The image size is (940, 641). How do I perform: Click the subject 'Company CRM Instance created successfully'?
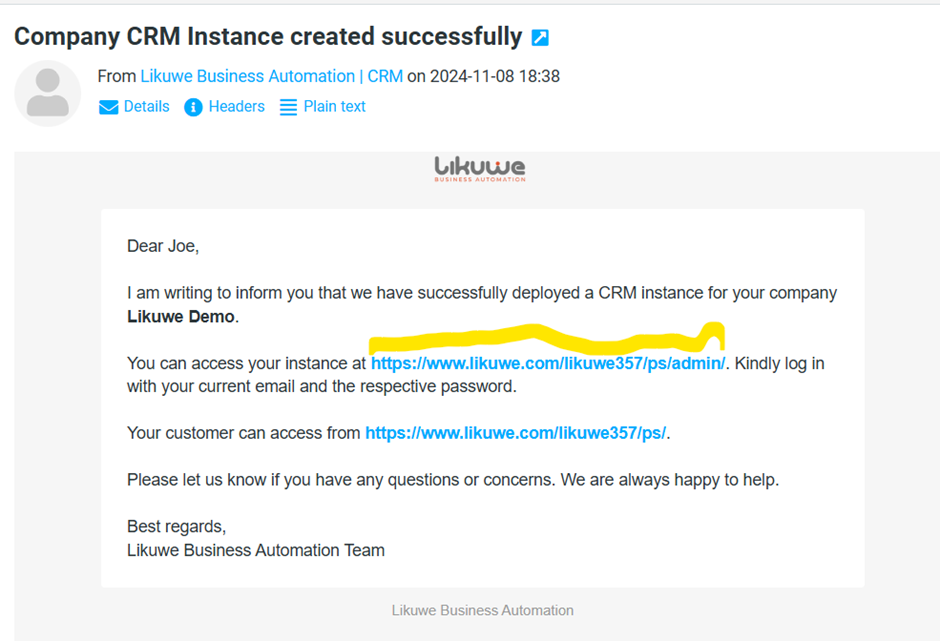tap(268, 37)
